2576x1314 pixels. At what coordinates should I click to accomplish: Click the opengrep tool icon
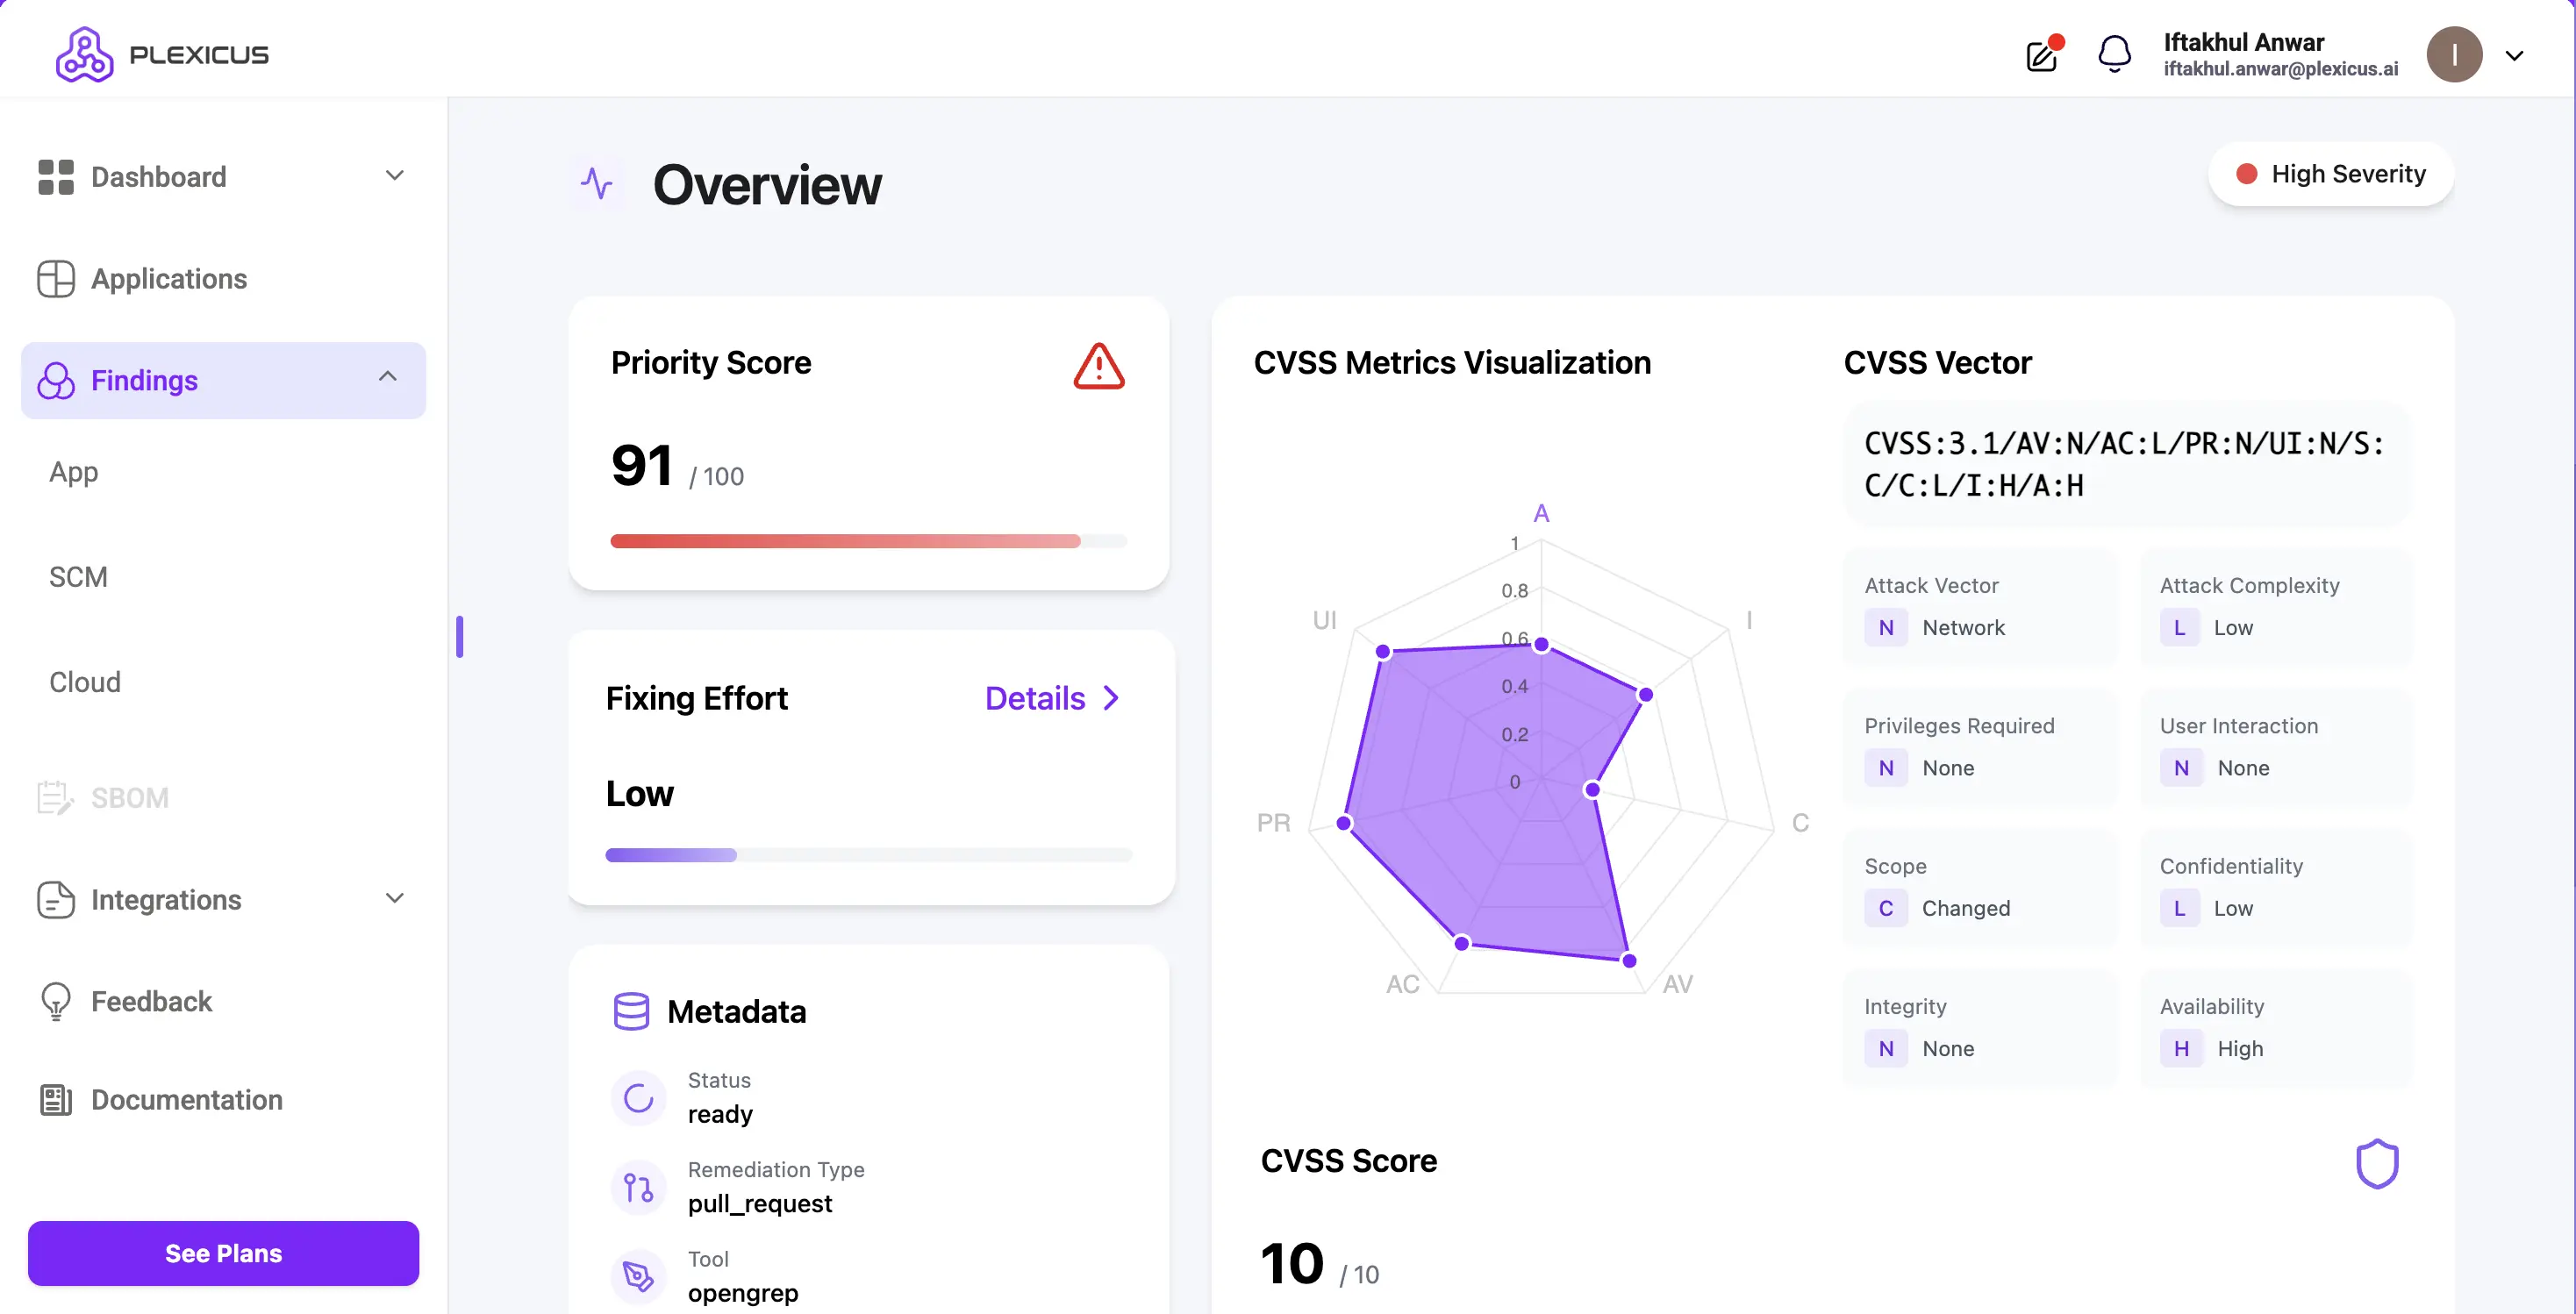coord(638,1276)
